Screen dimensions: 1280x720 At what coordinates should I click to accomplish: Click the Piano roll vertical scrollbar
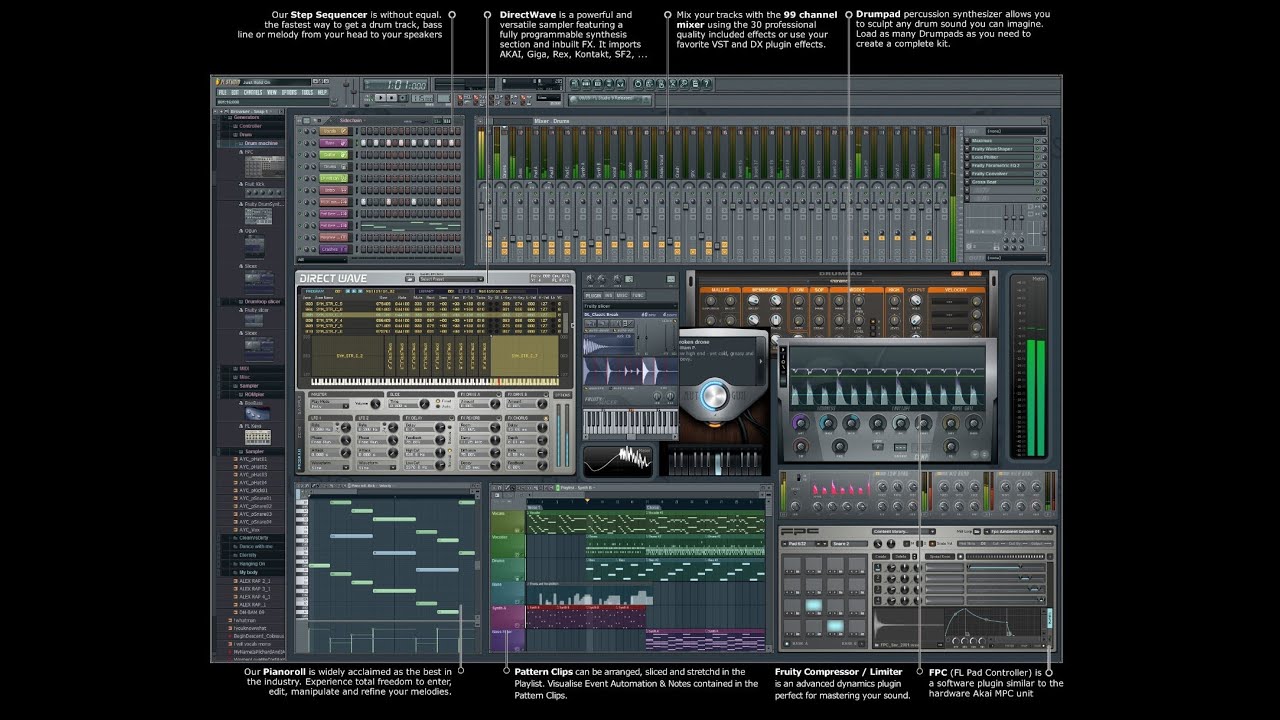pos(477,555)
